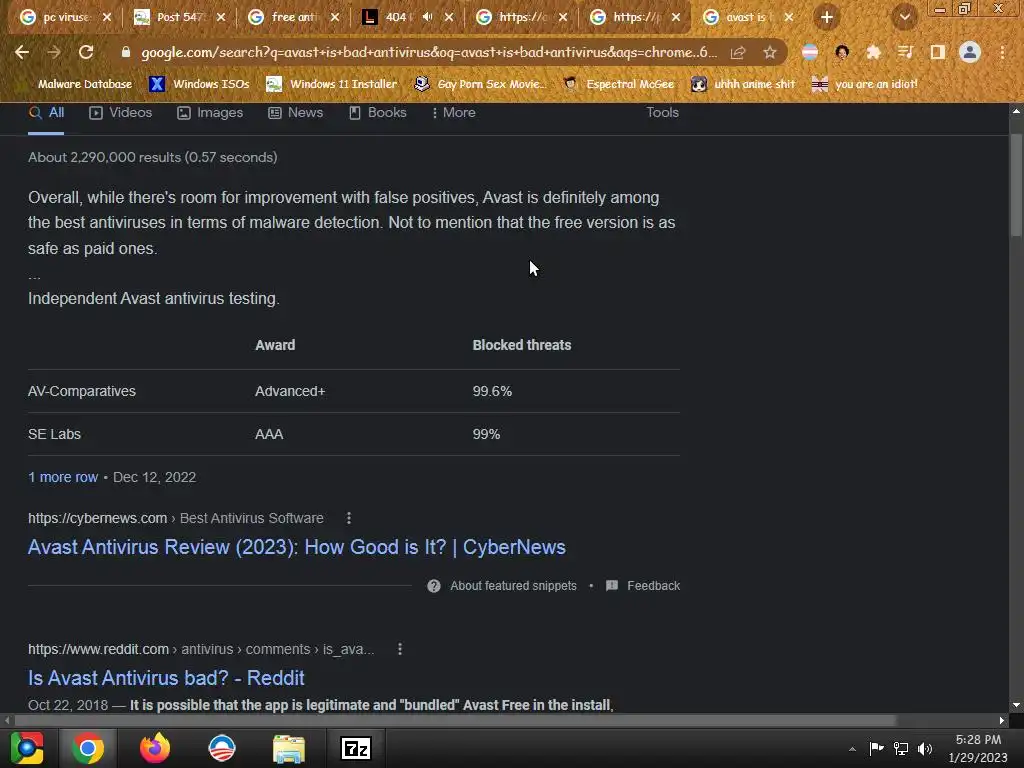Click the About featured snippets help icon

434,586
